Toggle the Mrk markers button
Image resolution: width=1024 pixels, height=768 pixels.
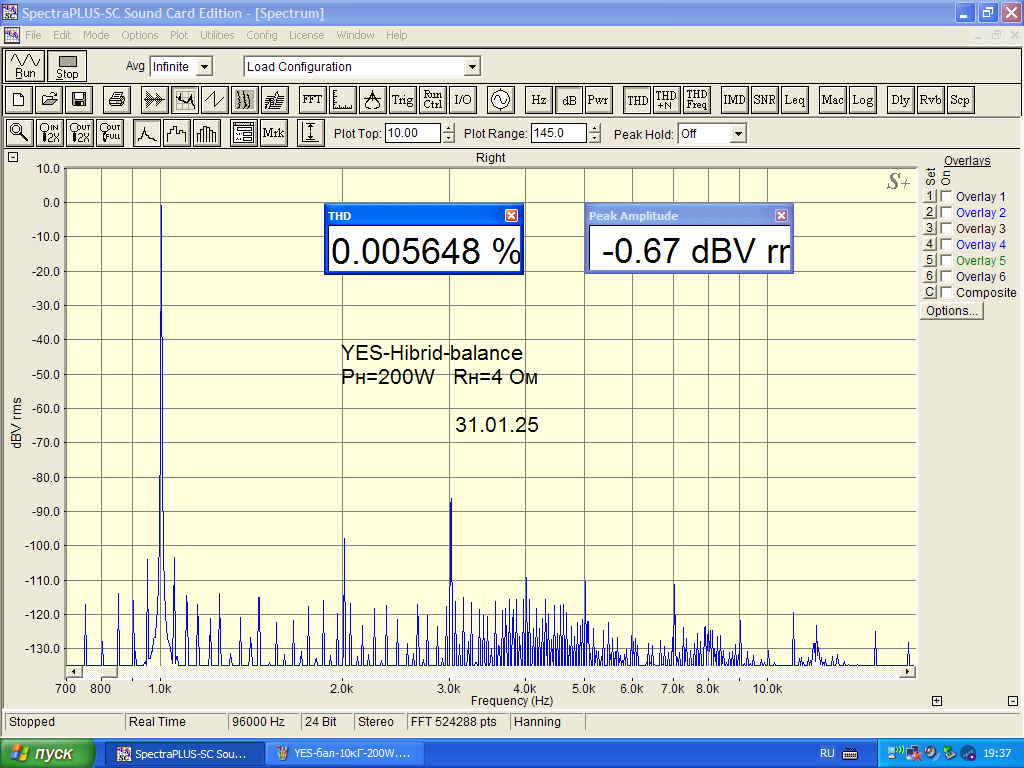274,133
